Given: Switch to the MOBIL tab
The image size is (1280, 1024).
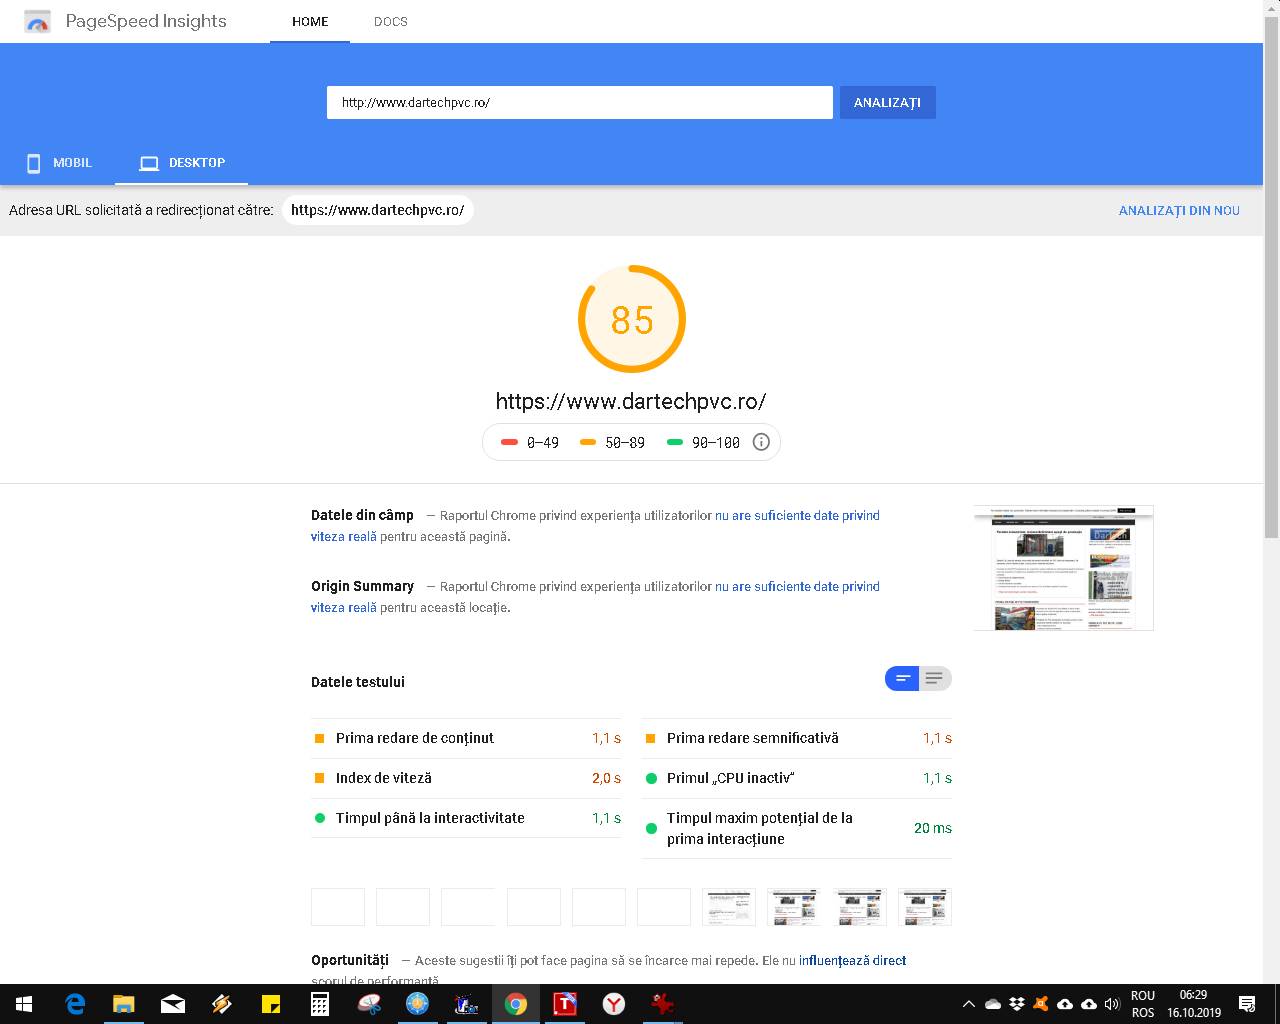Looking at the screenshot, I should [58, 163].
